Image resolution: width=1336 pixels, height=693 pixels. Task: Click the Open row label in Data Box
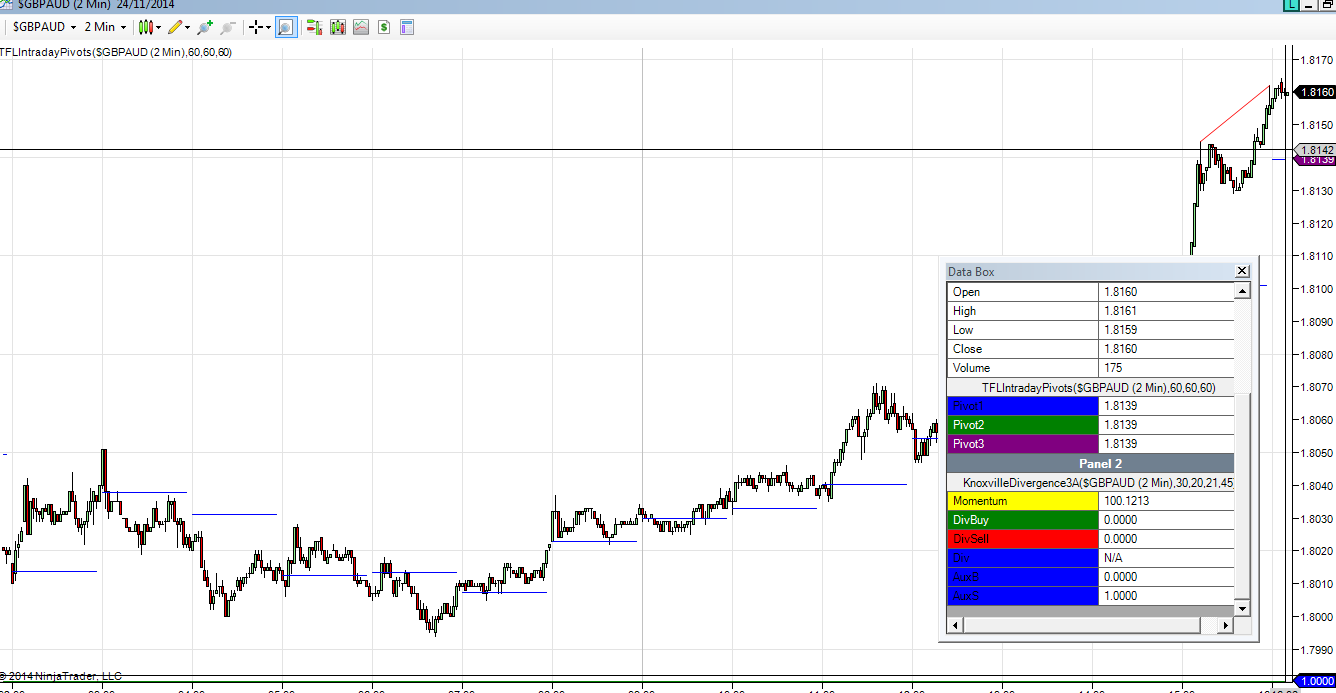coord(1022,292)
